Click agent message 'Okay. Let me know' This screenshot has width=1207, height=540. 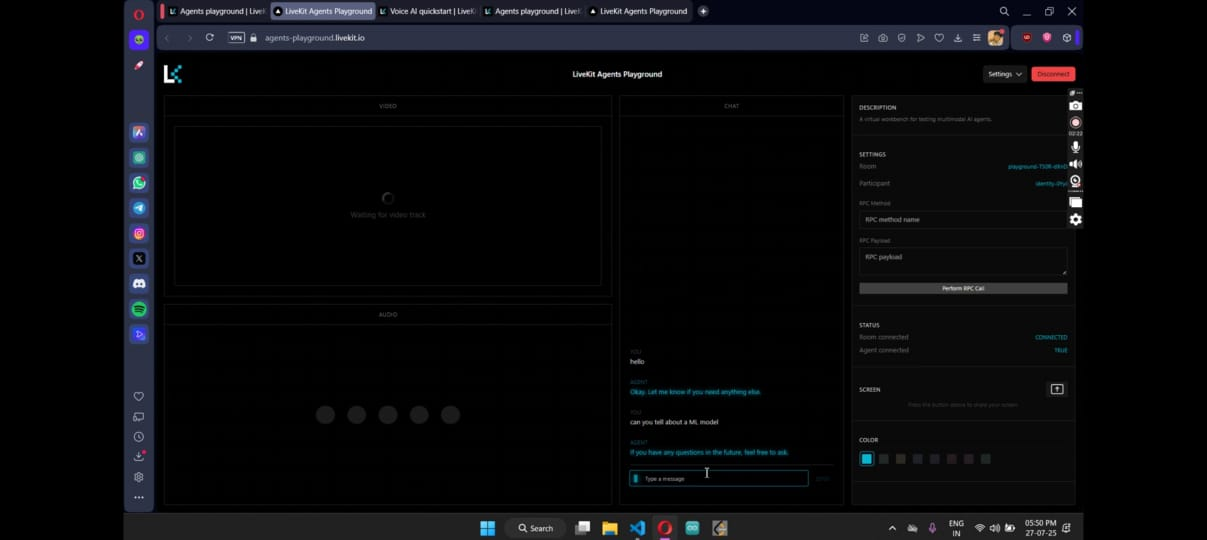(x=695, y=392)
